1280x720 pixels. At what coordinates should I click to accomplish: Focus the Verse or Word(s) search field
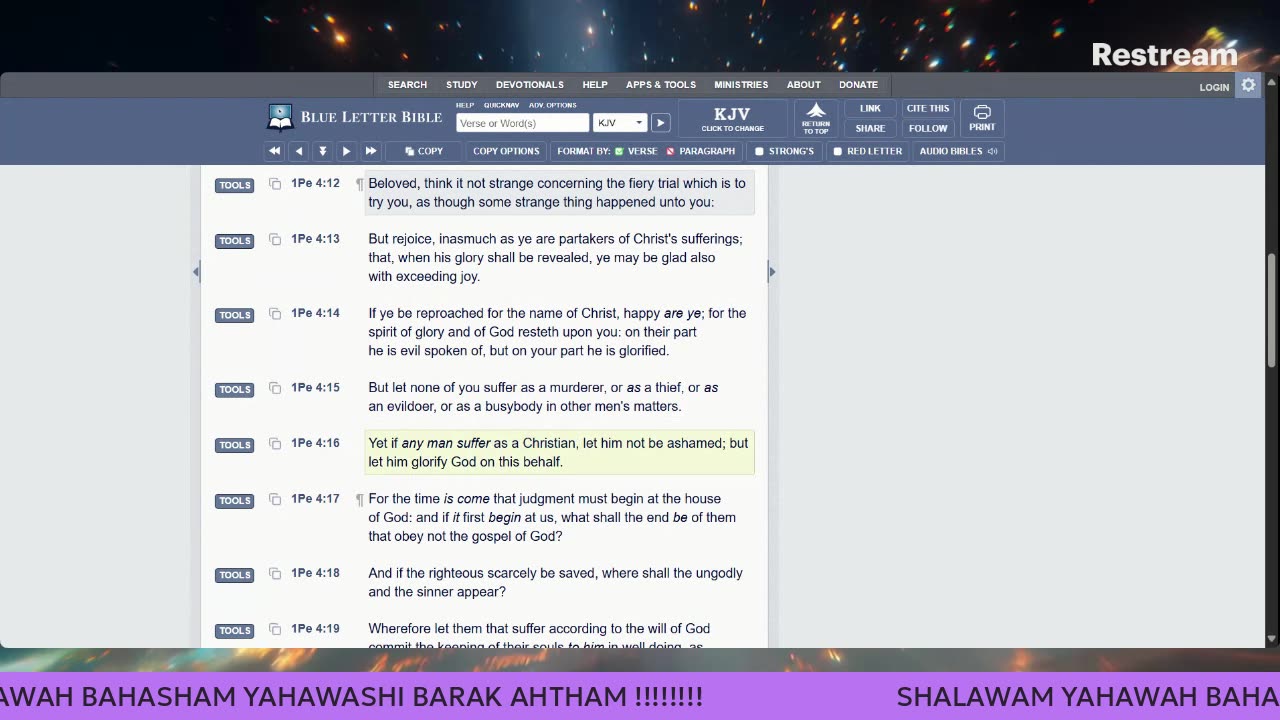(x=522, y=123)
